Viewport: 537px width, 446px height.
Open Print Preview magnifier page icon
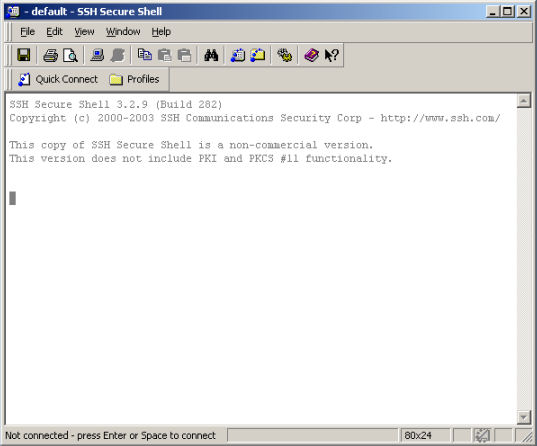tap(70, 55)
